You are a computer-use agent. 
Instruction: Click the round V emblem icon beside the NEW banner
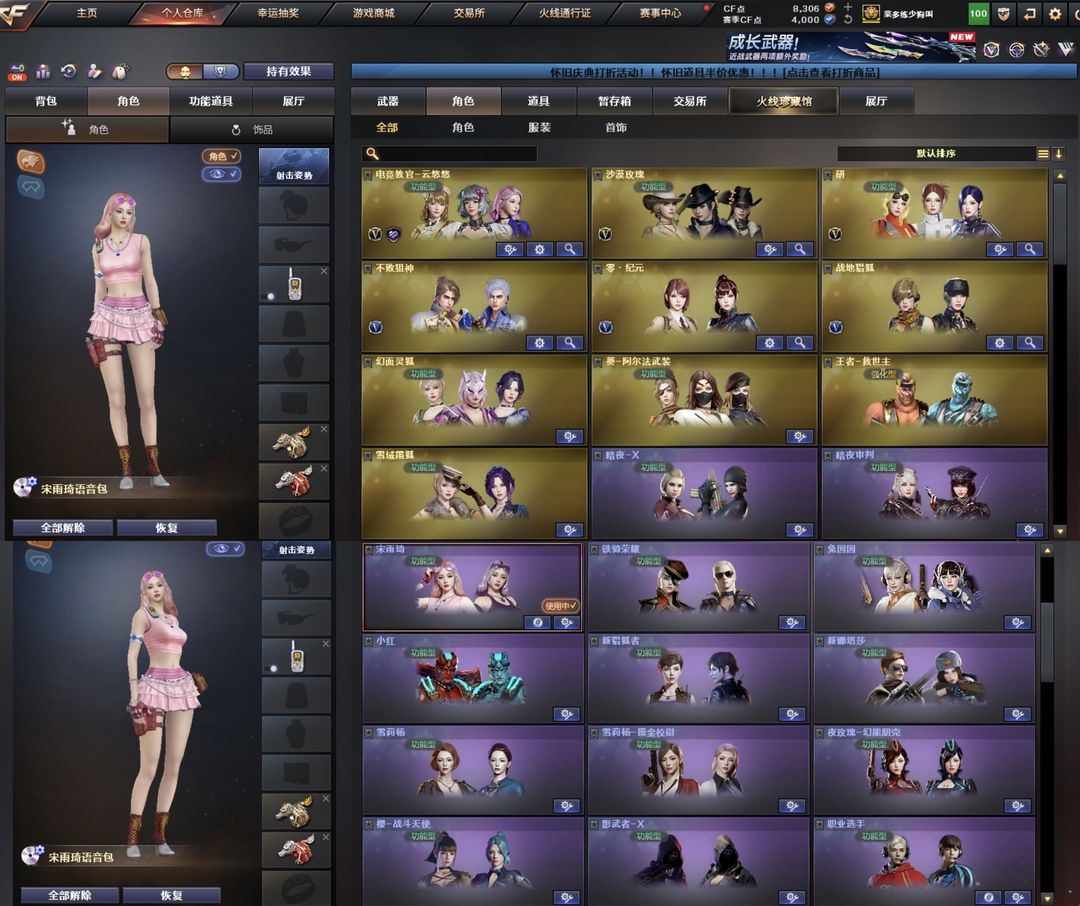coord(991,49)
